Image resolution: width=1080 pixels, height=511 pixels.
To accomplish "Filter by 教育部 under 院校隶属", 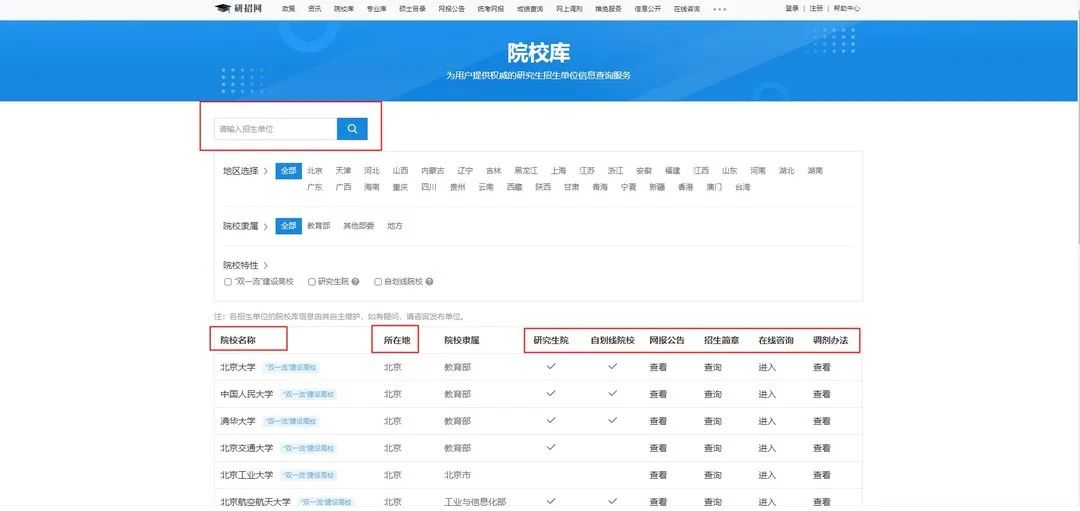I will click(318, 226).
